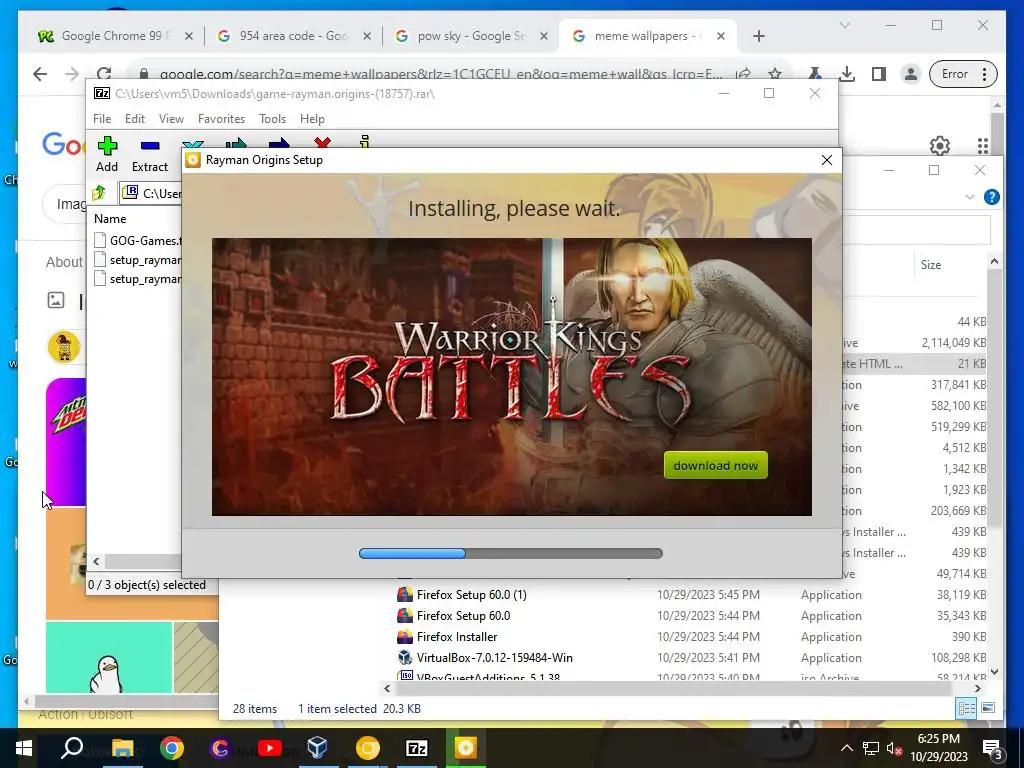Open Google apps grid icon
Image resolution: width=1024 pixels, height=768 pixels.
point(982,145)
